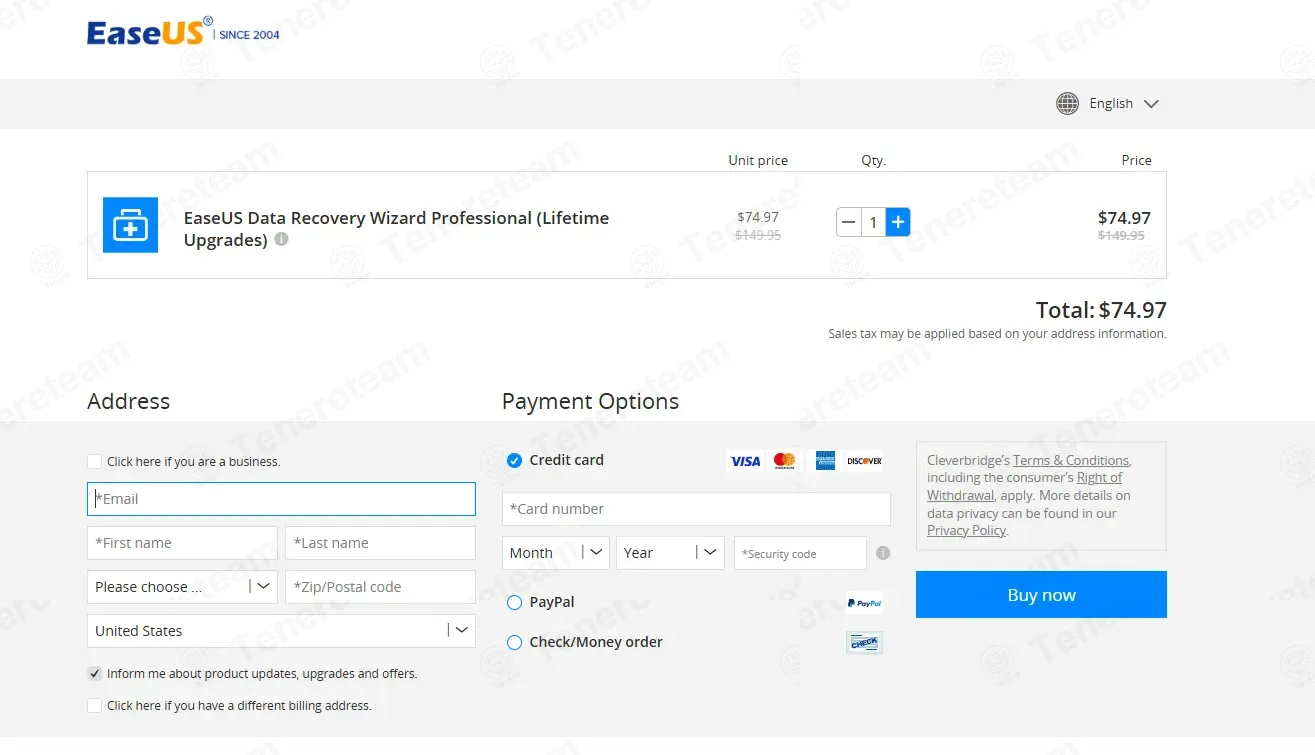The width and height of the screenshot is (1315, 755).
Task: Expand the United States country dropdown
Action: click(x=280, y=631)
